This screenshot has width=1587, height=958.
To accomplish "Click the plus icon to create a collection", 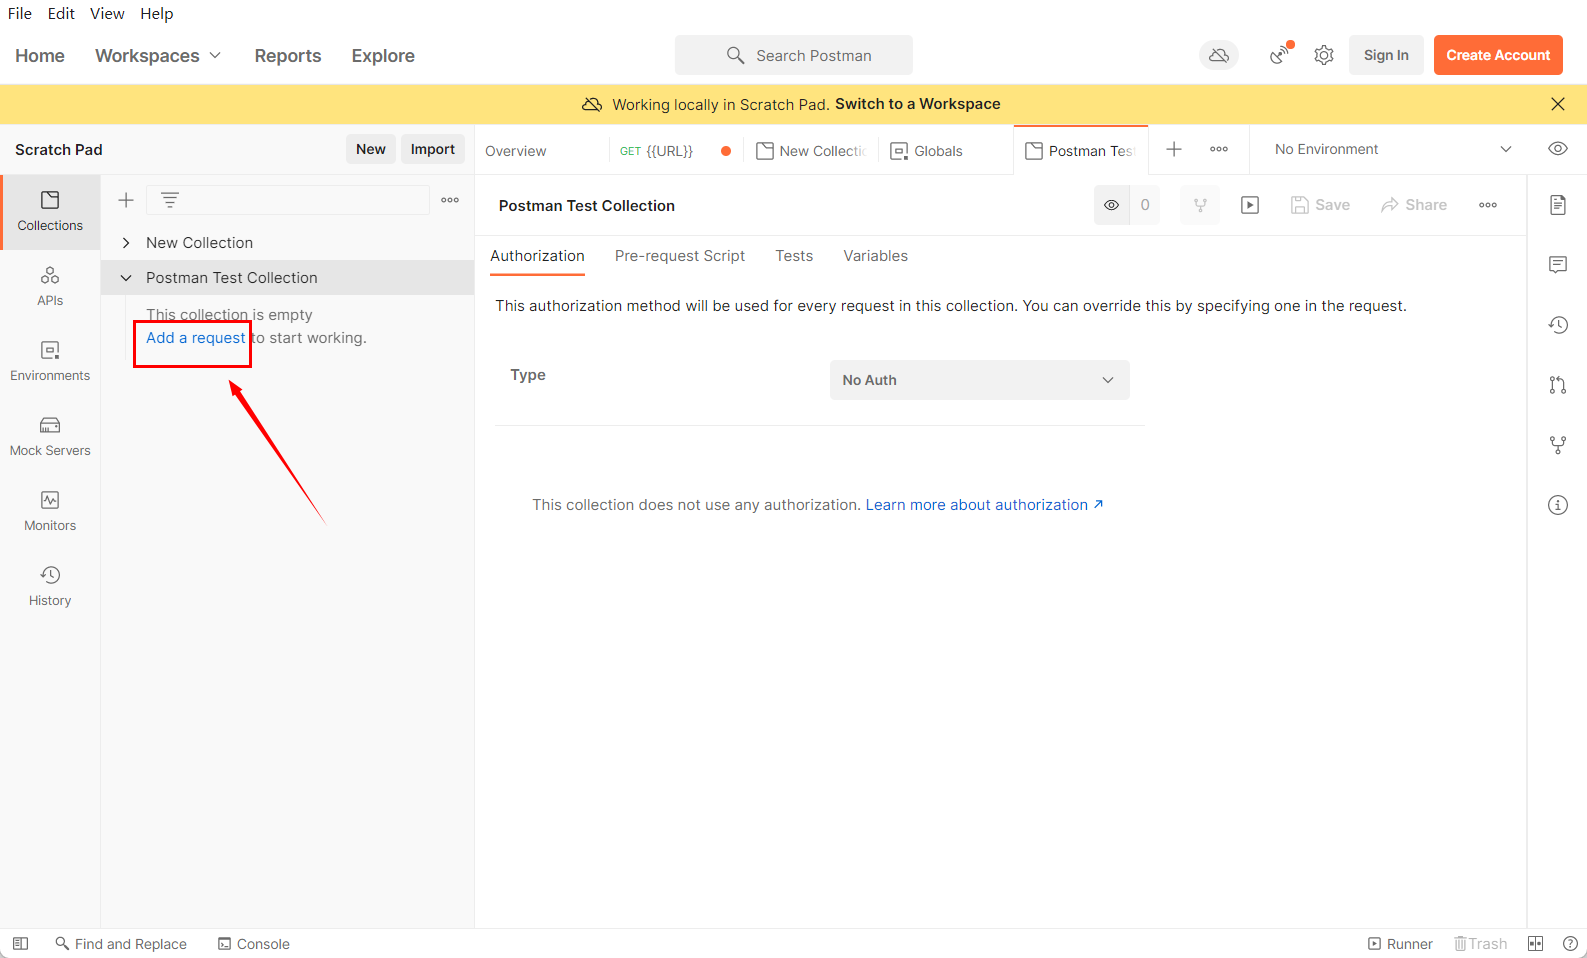I will point(126,200).
